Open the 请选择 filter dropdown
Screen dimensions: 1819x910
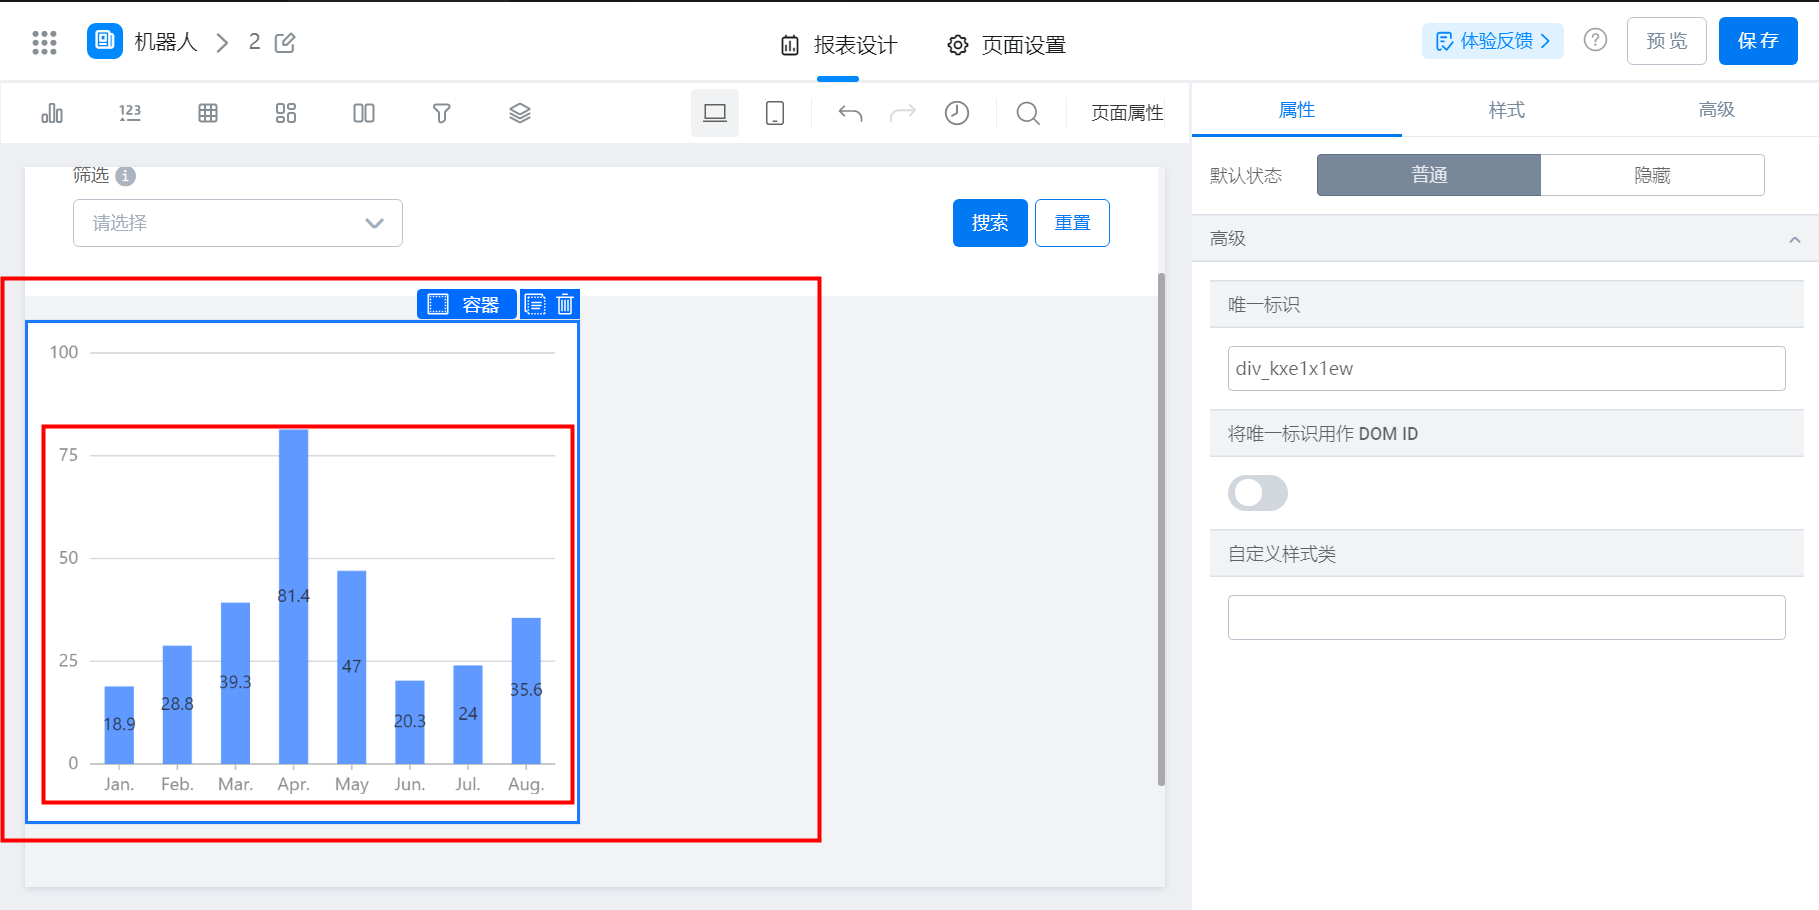pyautogui.click(x=238, y=223)
